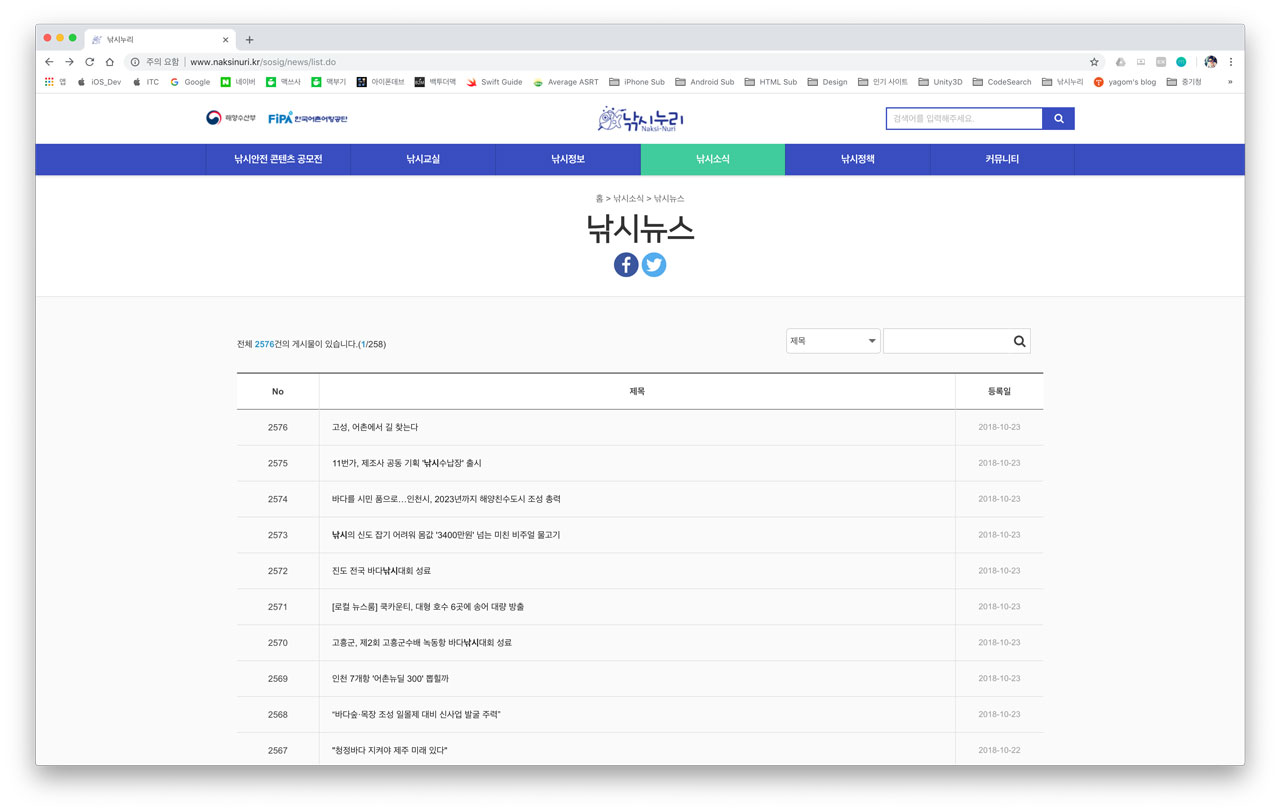1280x812 pixels.
Task: Open a new browser tab
Action: [250, 40]
